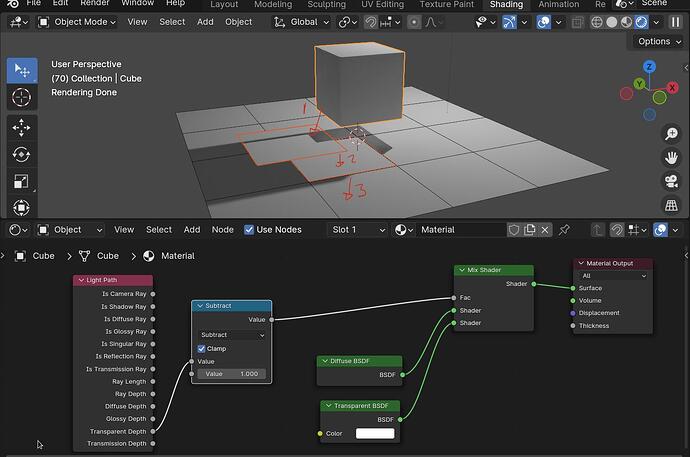The height and width of the screenshot is (457, 690).
Task: Open the Object Mode dropdown
Action: coord(77,22)
